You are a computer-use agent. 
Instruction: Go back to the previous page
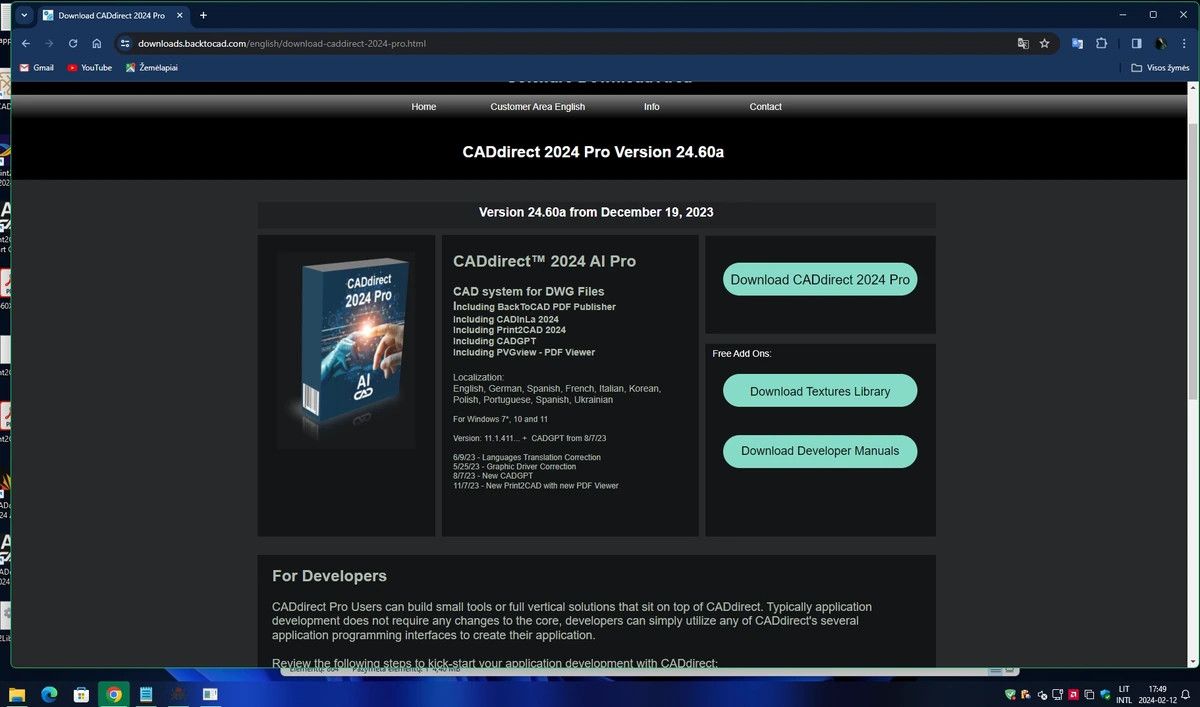pos(26,44)
